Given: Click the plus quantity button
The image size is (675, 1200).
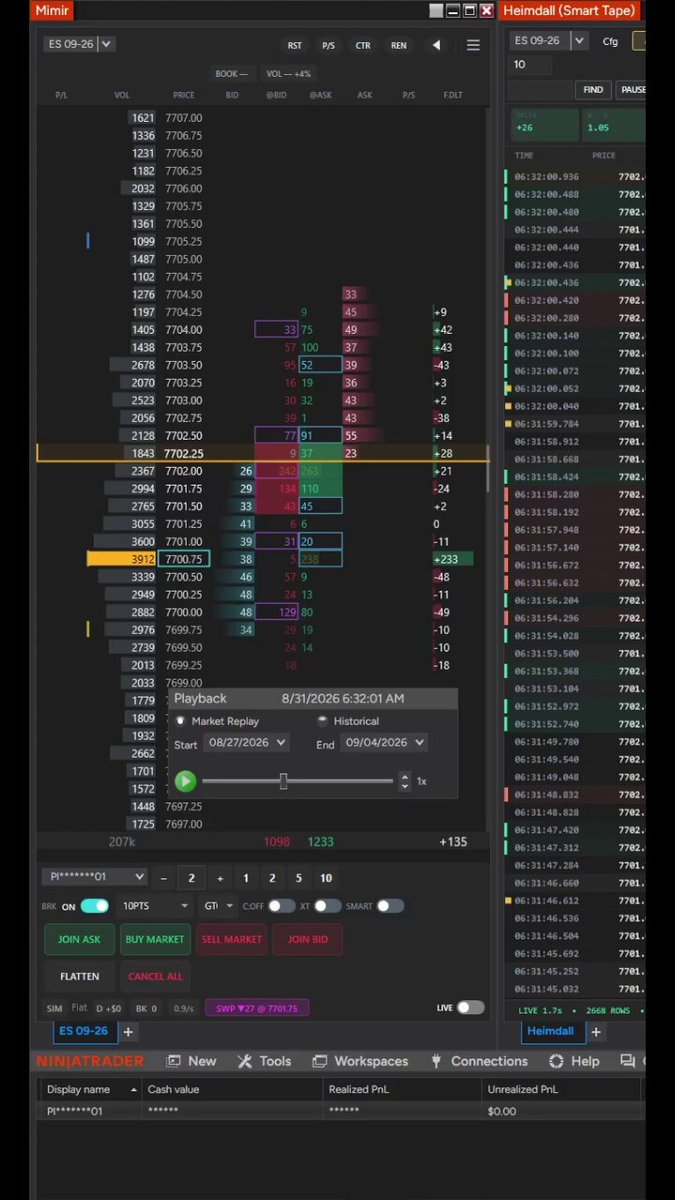Looking at the screenshot, I should [x=220, y=878].
